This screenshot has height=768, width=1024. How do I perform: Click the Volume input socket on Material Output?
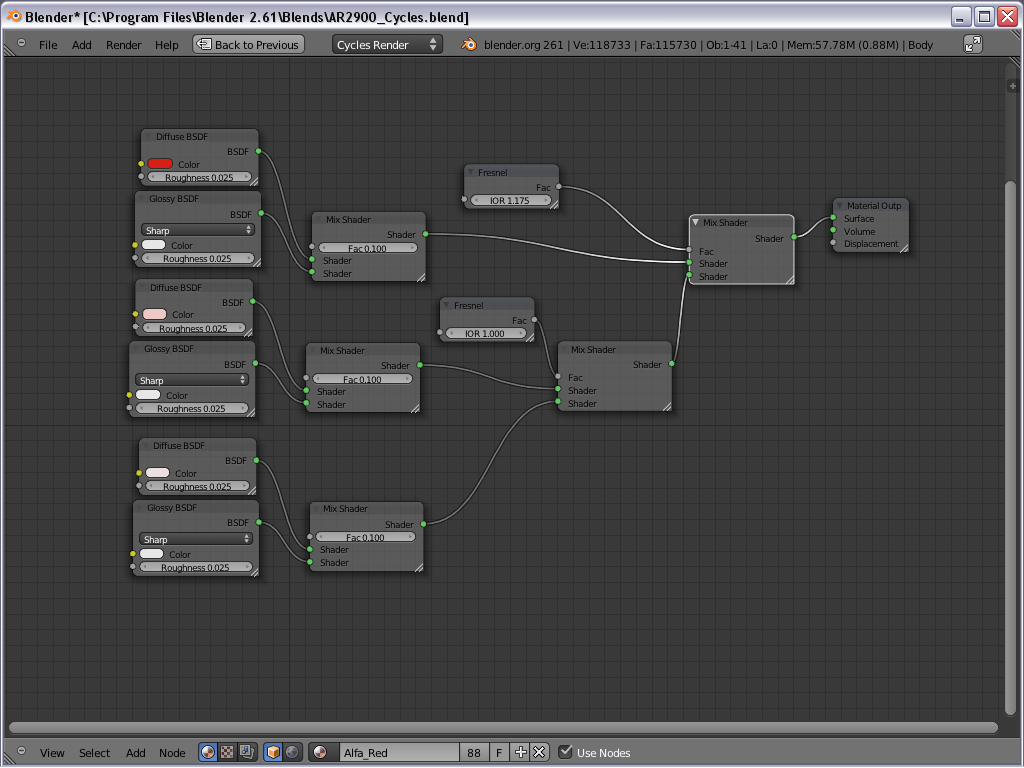pyautogui.click(x=833, y=230)
